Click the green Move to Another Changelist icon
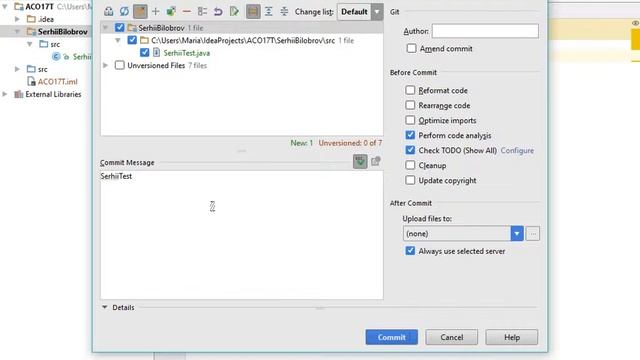This screenshot has width=640, height=360. (x=171, y=11)
